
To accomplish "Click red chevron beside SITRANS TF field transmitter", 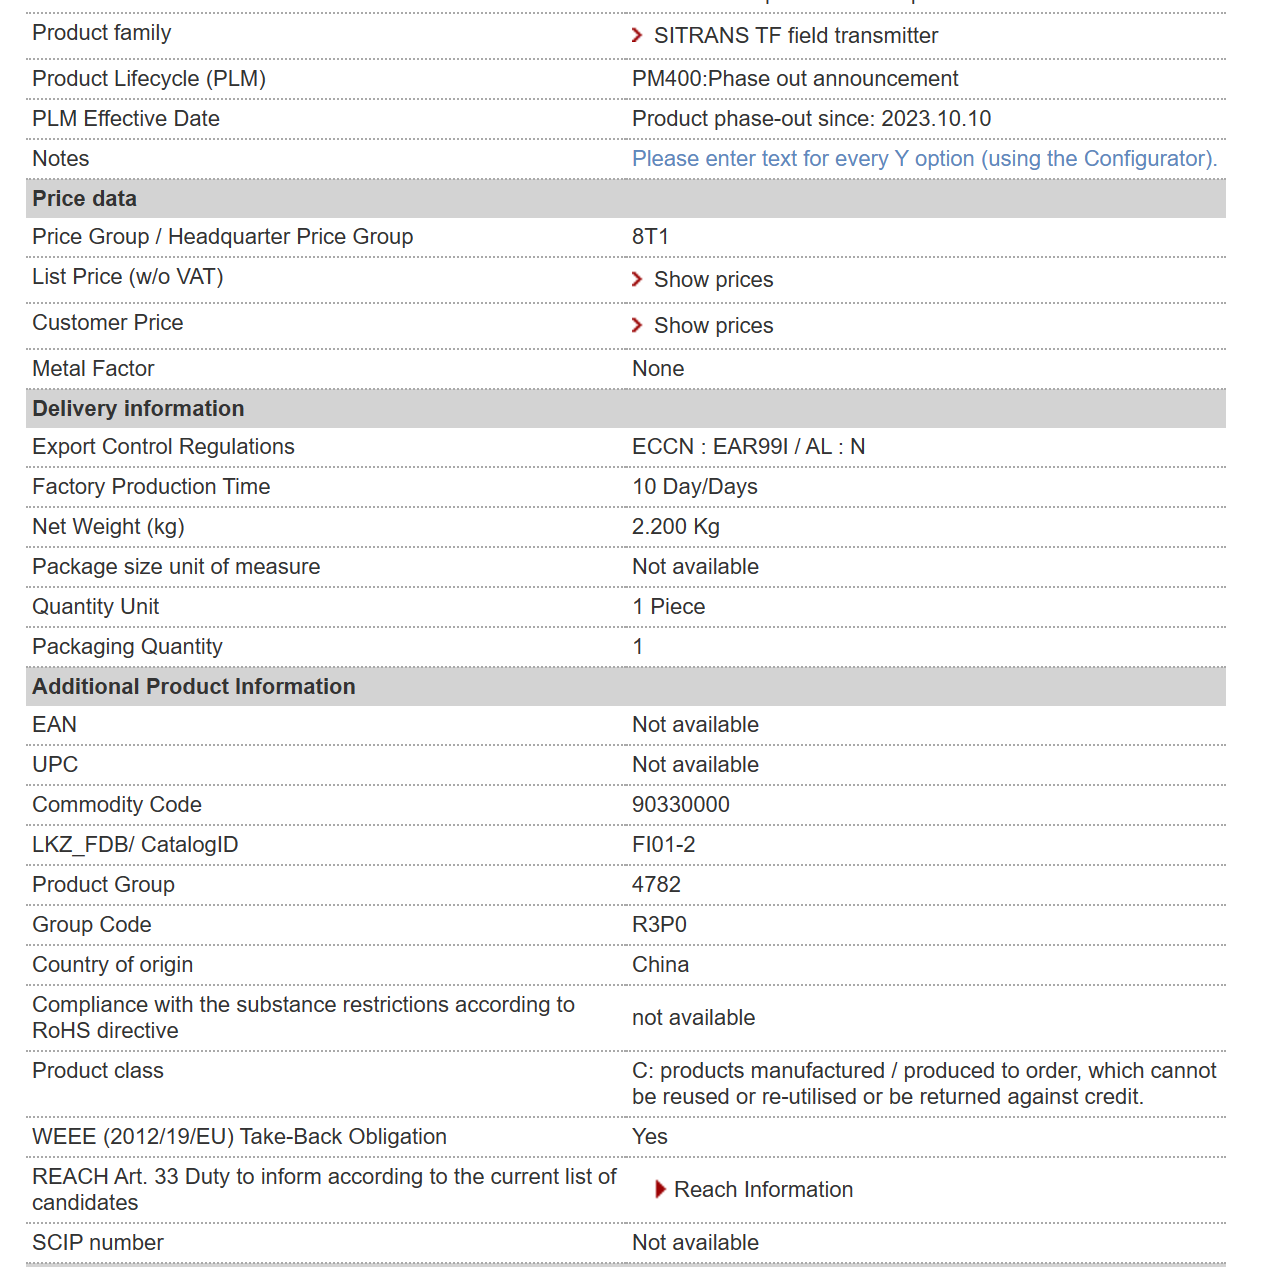I will pos(637,36).
